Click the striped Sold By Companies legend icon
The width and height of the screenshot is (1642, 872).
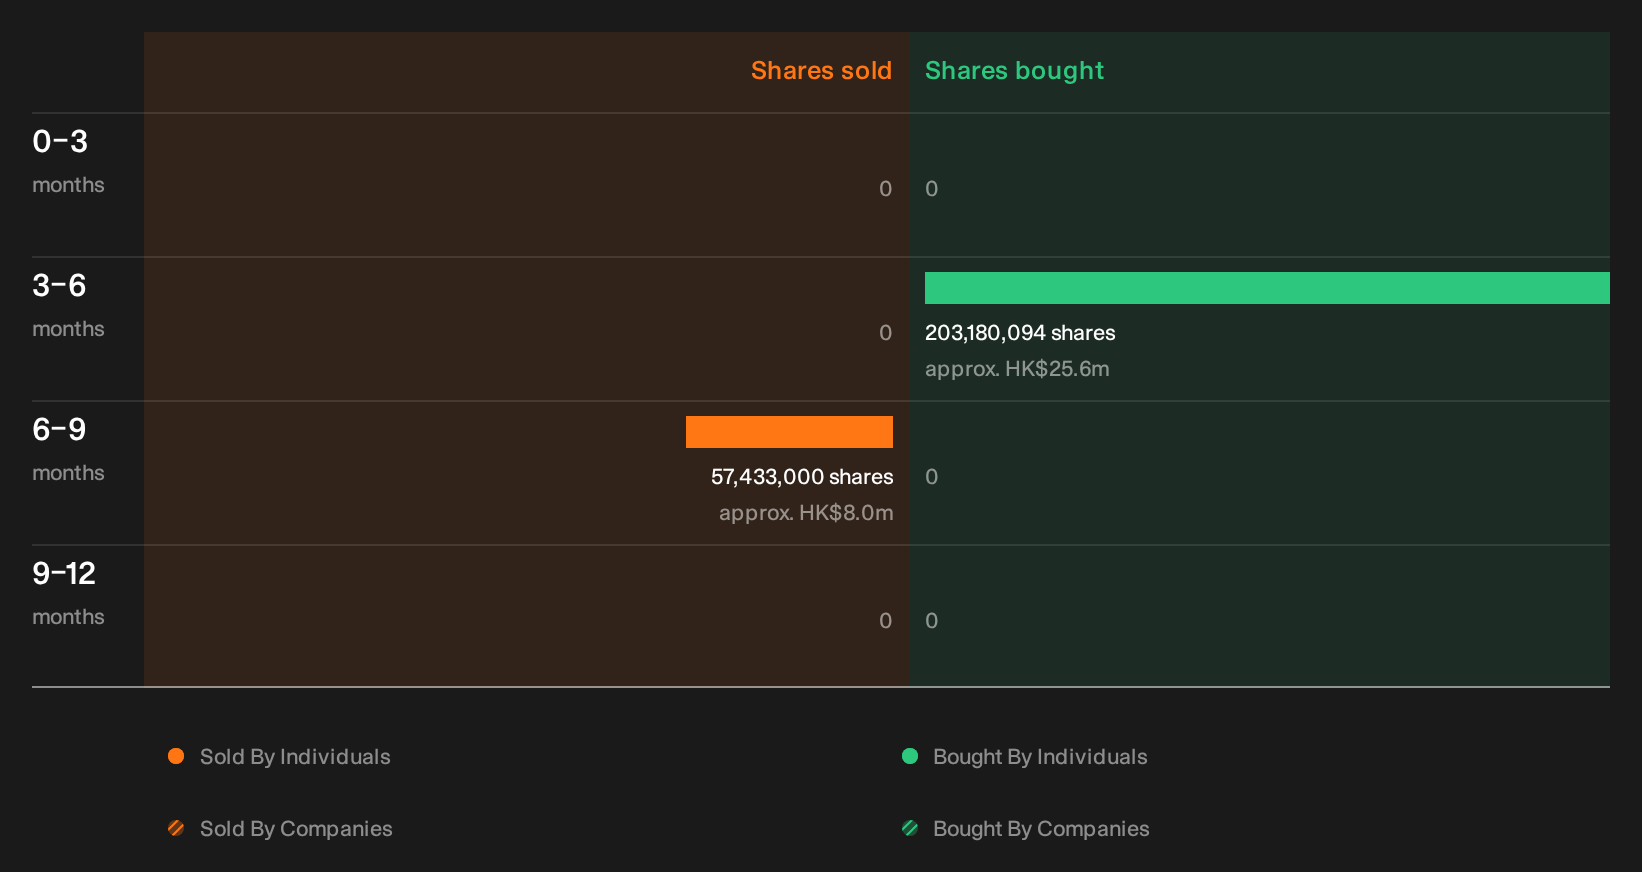point(176,828)
